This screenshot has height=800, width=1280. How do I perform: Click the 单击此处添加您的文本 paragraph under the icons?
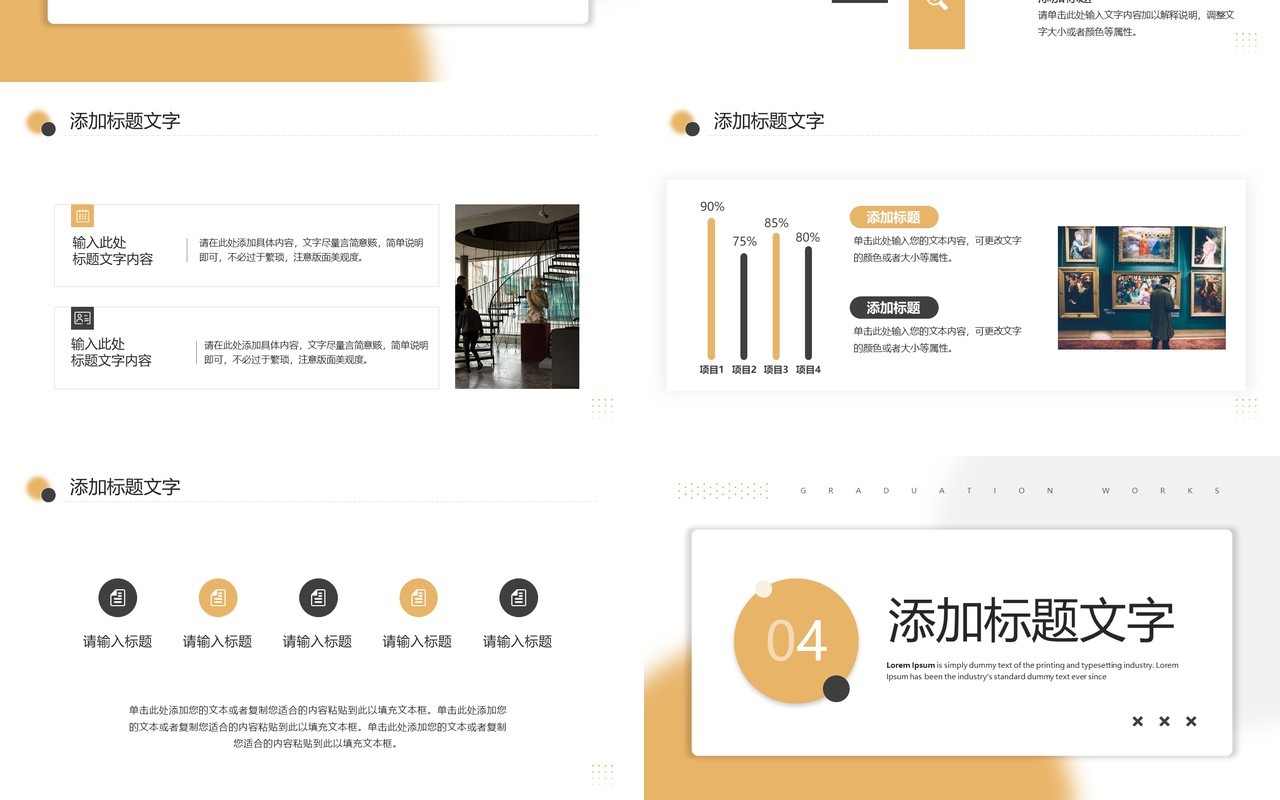point(318,727)
